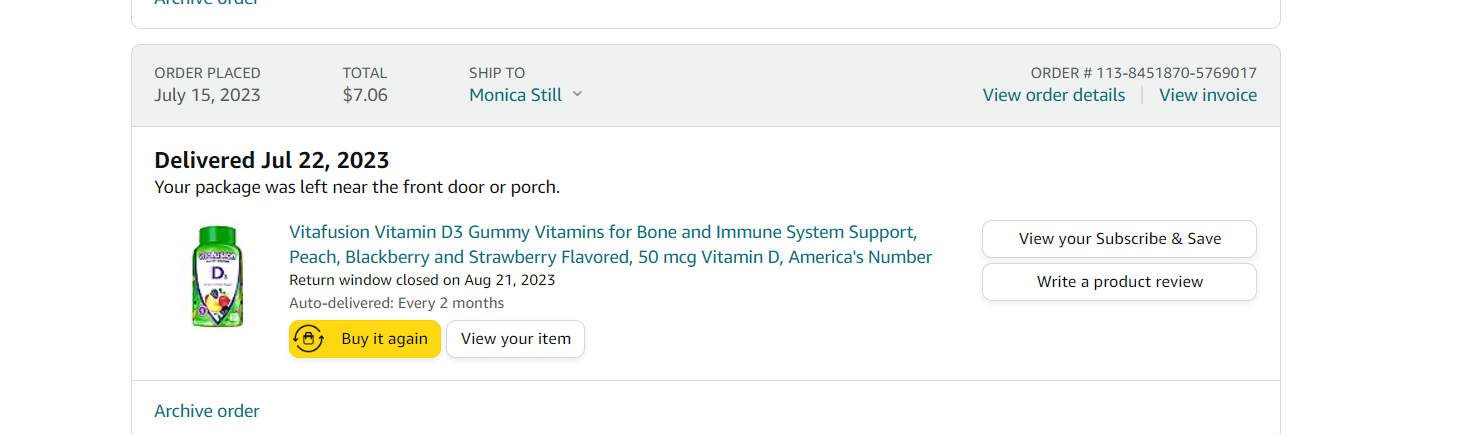Open the View invoice link

tap(1207, 95)
